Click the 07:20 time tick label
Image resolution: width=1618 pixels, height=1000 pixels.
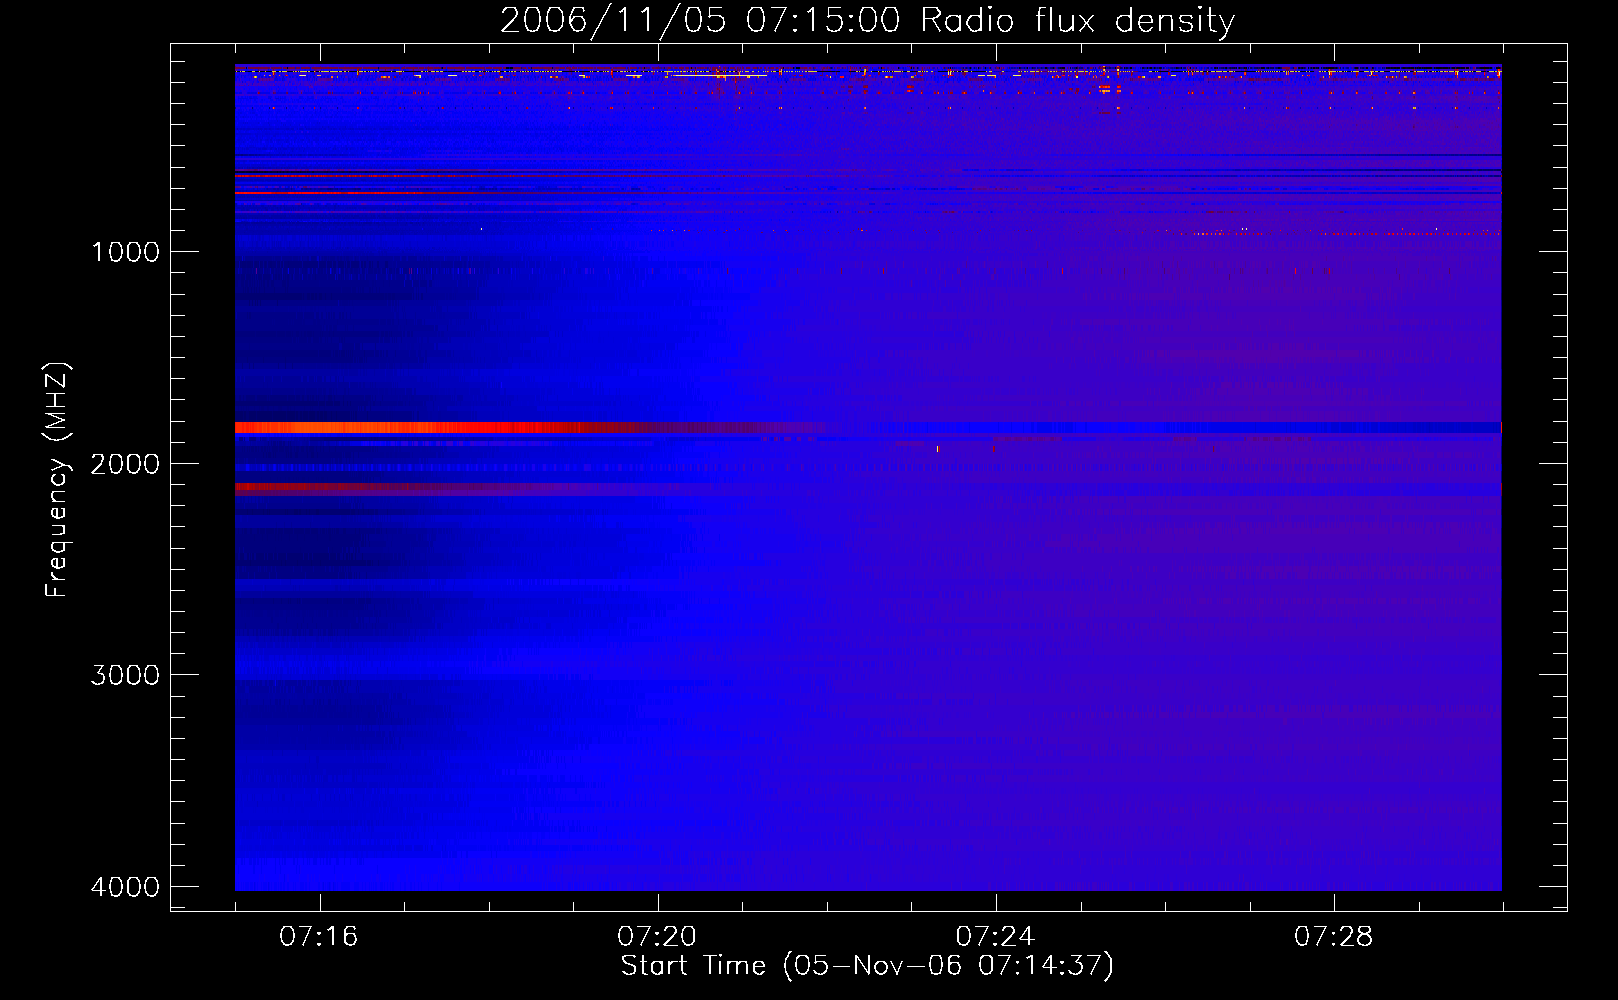[657, 937]
